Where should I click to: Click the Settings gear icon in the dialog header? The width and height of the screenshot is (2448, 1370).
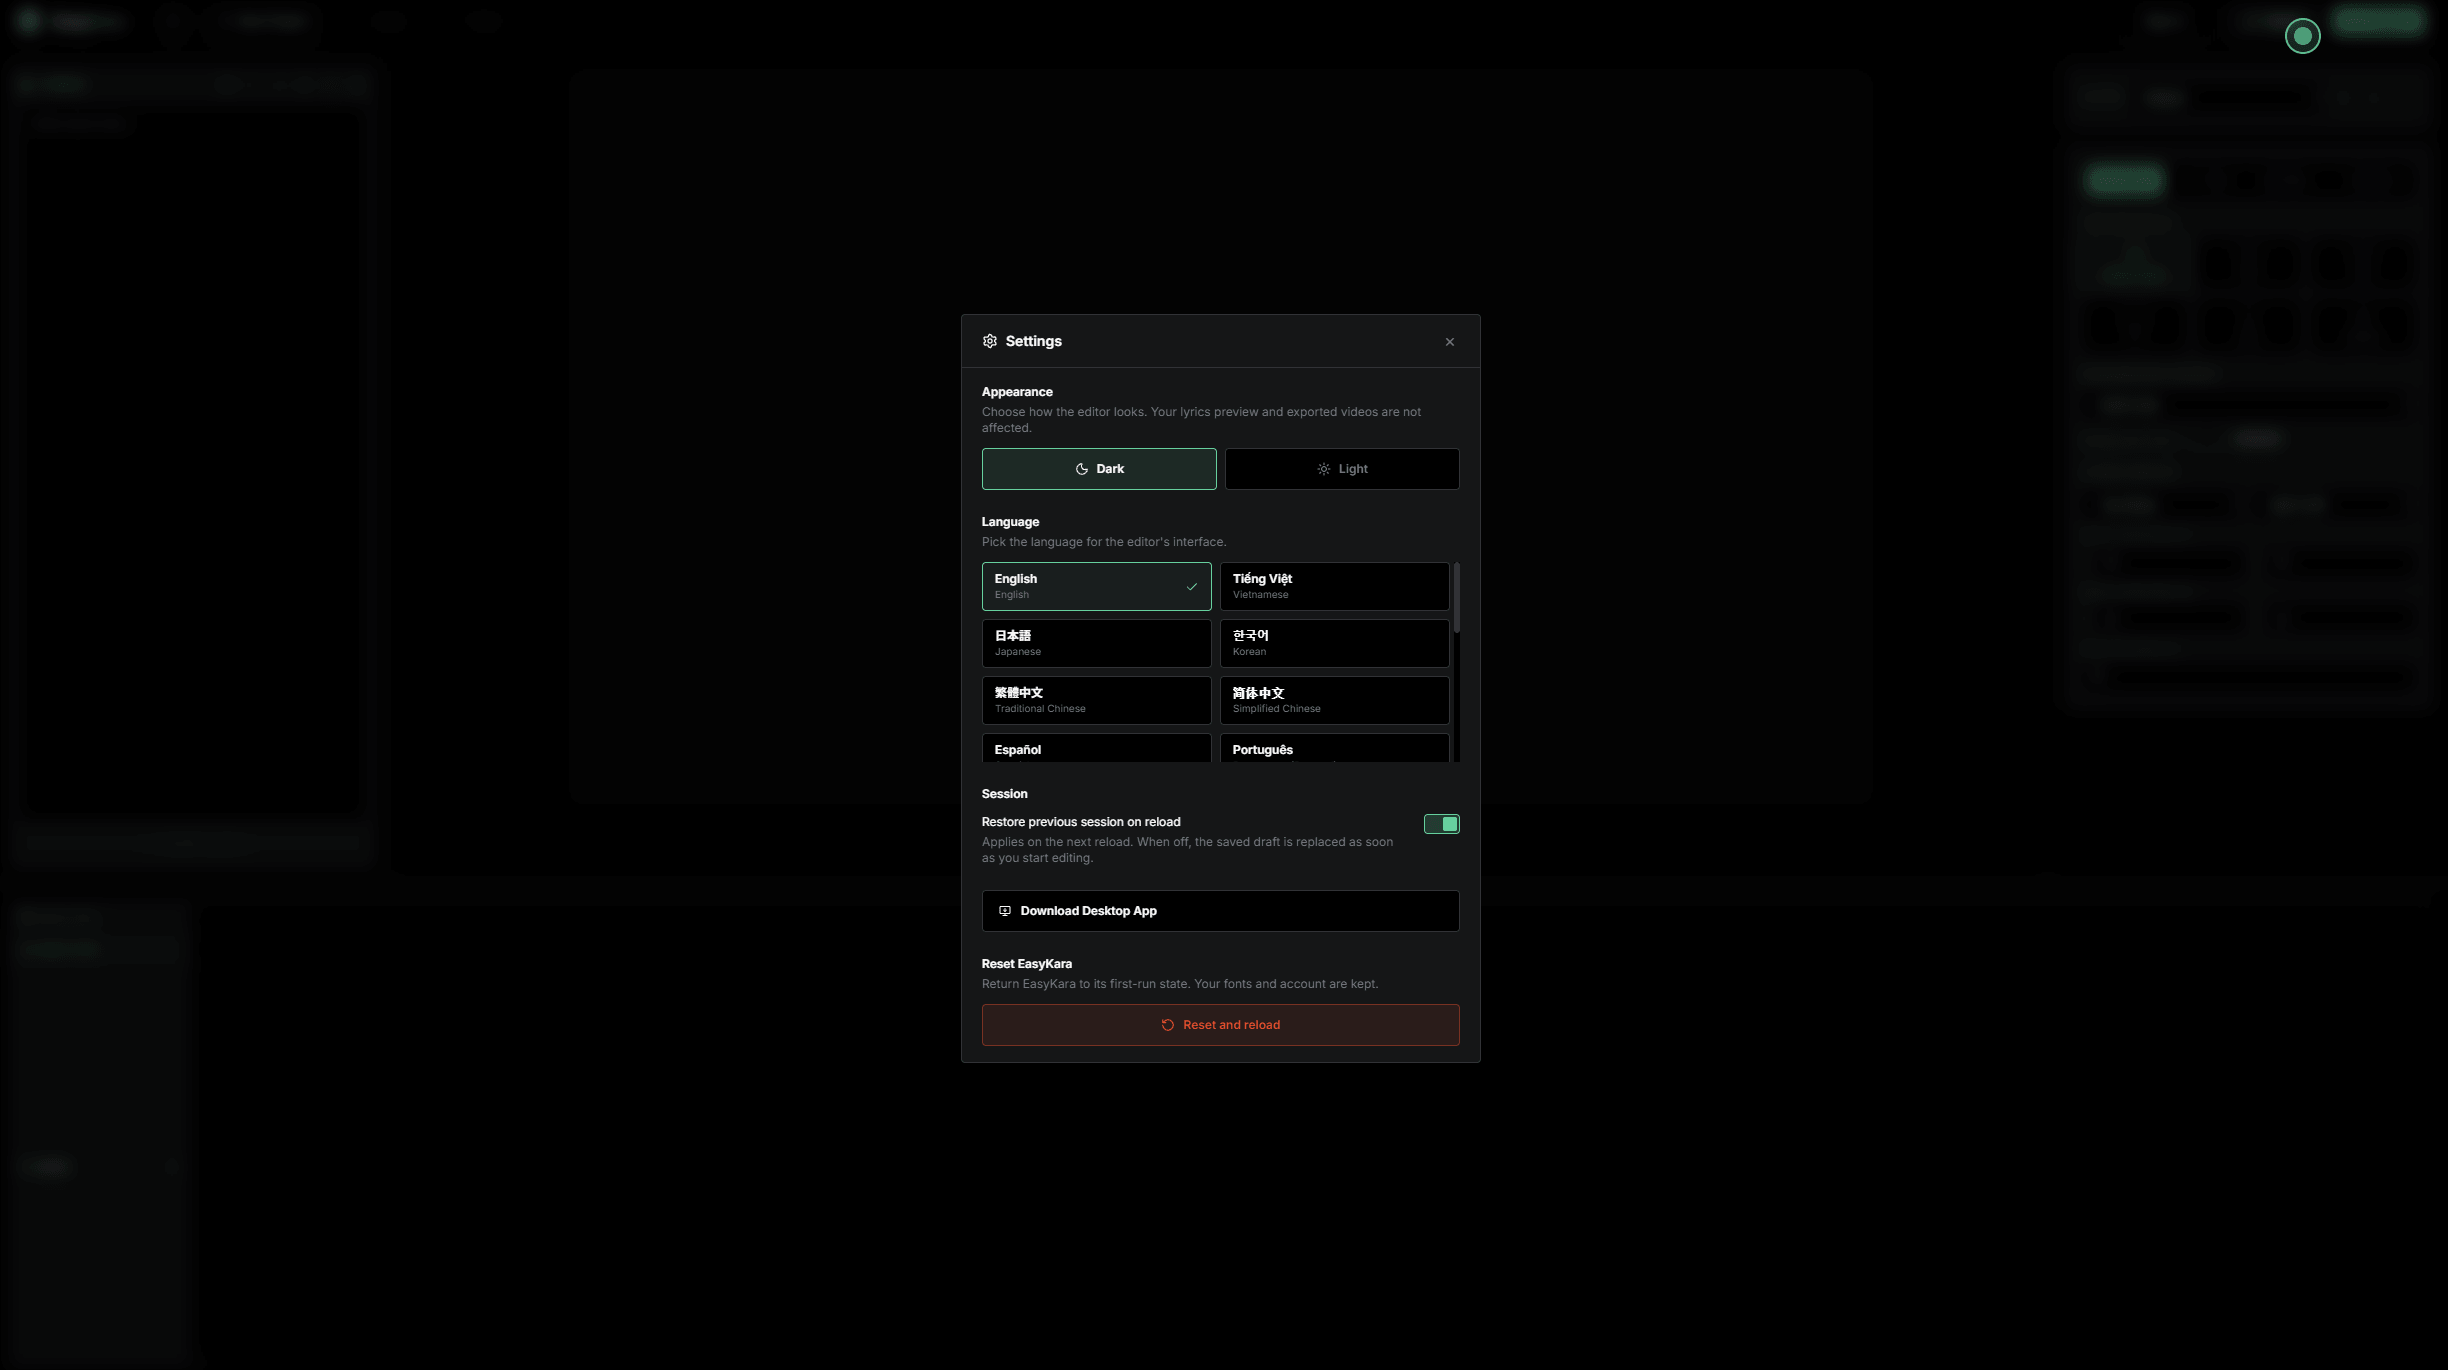(x=989, y=341)
